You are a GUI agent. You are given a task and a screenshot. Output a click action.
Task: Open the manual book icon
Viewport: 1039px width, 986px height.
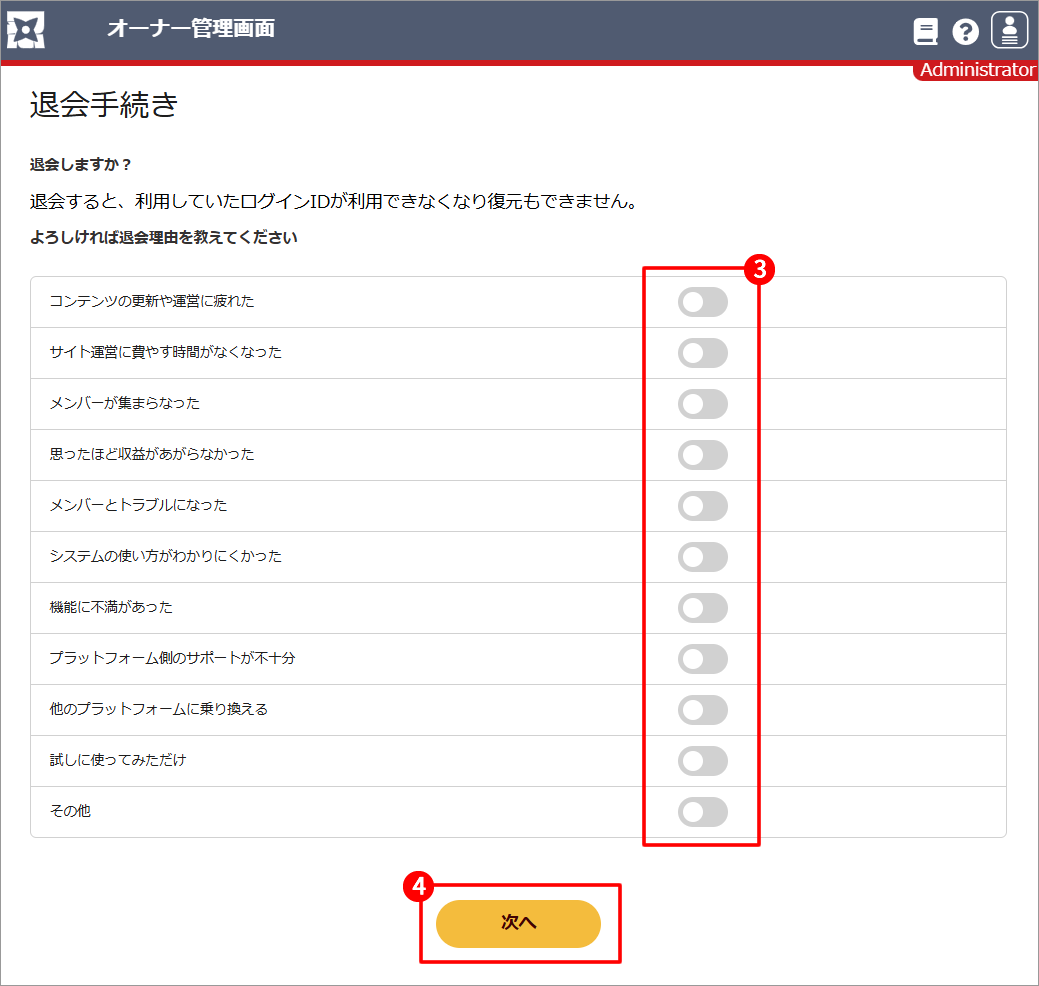click(x=925, y=32)
